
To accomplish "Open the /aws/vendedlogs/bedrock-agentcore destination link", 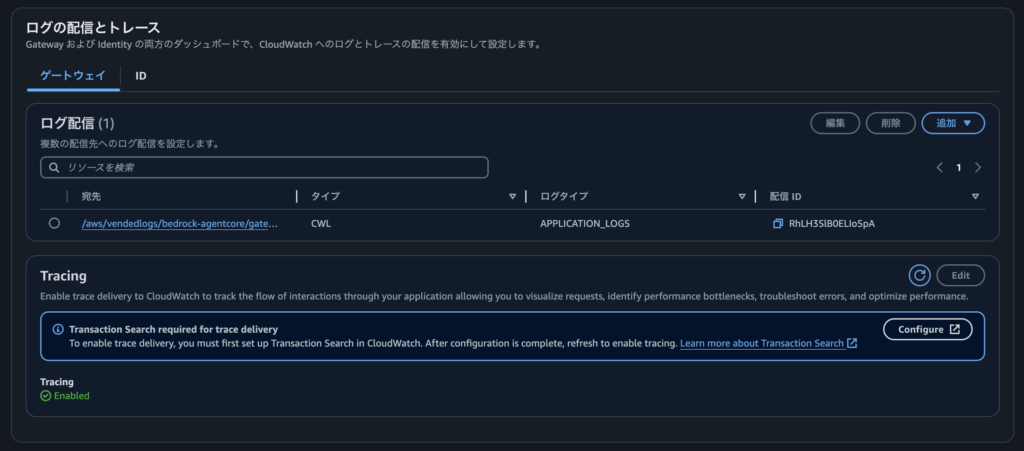I will click(179, 224).
